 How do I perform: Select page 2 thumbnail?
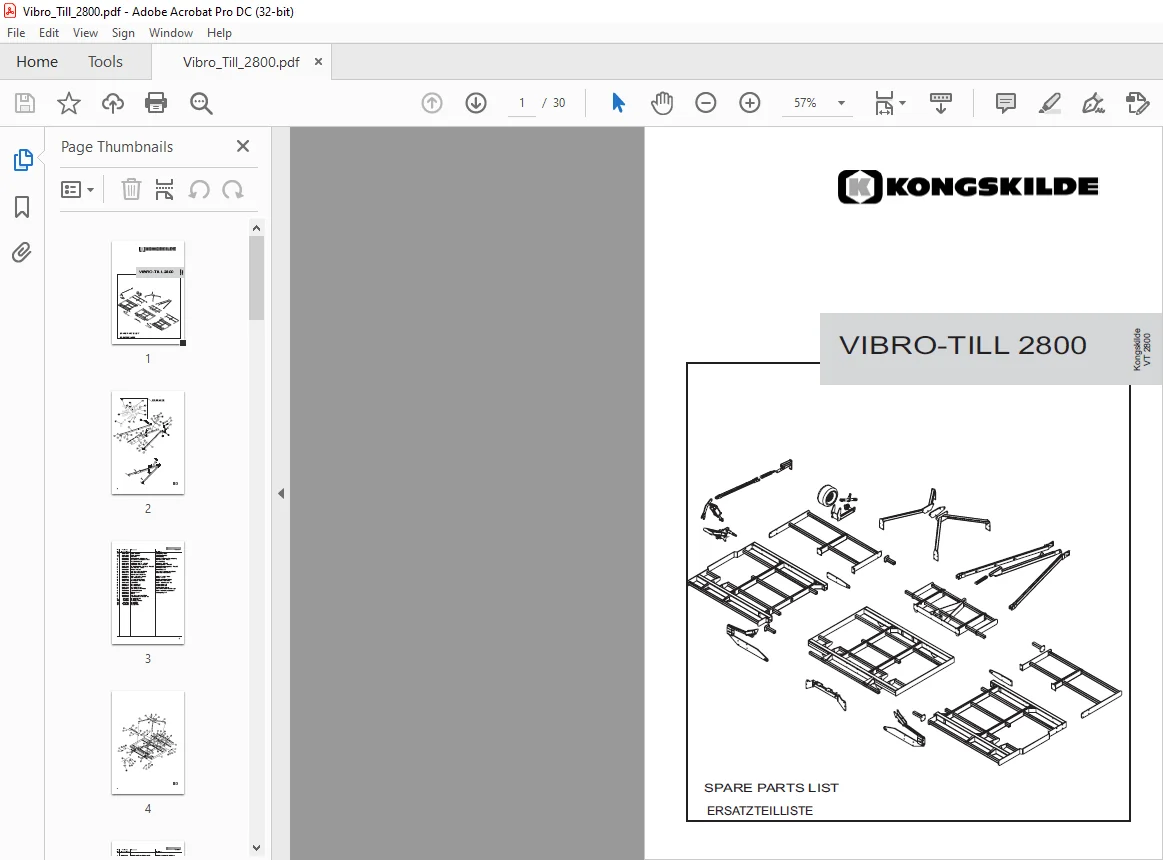(148, 442)
